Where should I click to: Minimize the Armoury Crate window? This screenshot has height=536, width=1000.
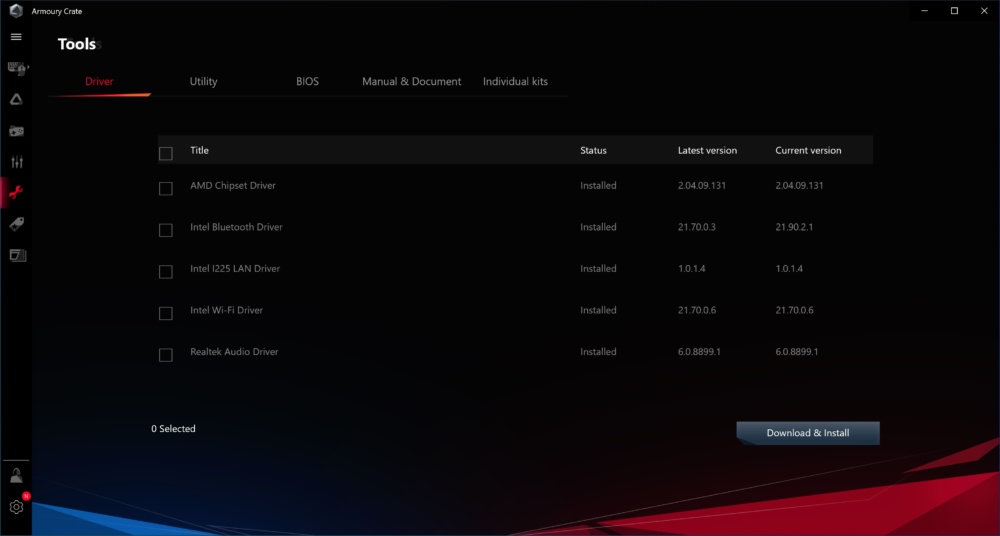[925, 11]
